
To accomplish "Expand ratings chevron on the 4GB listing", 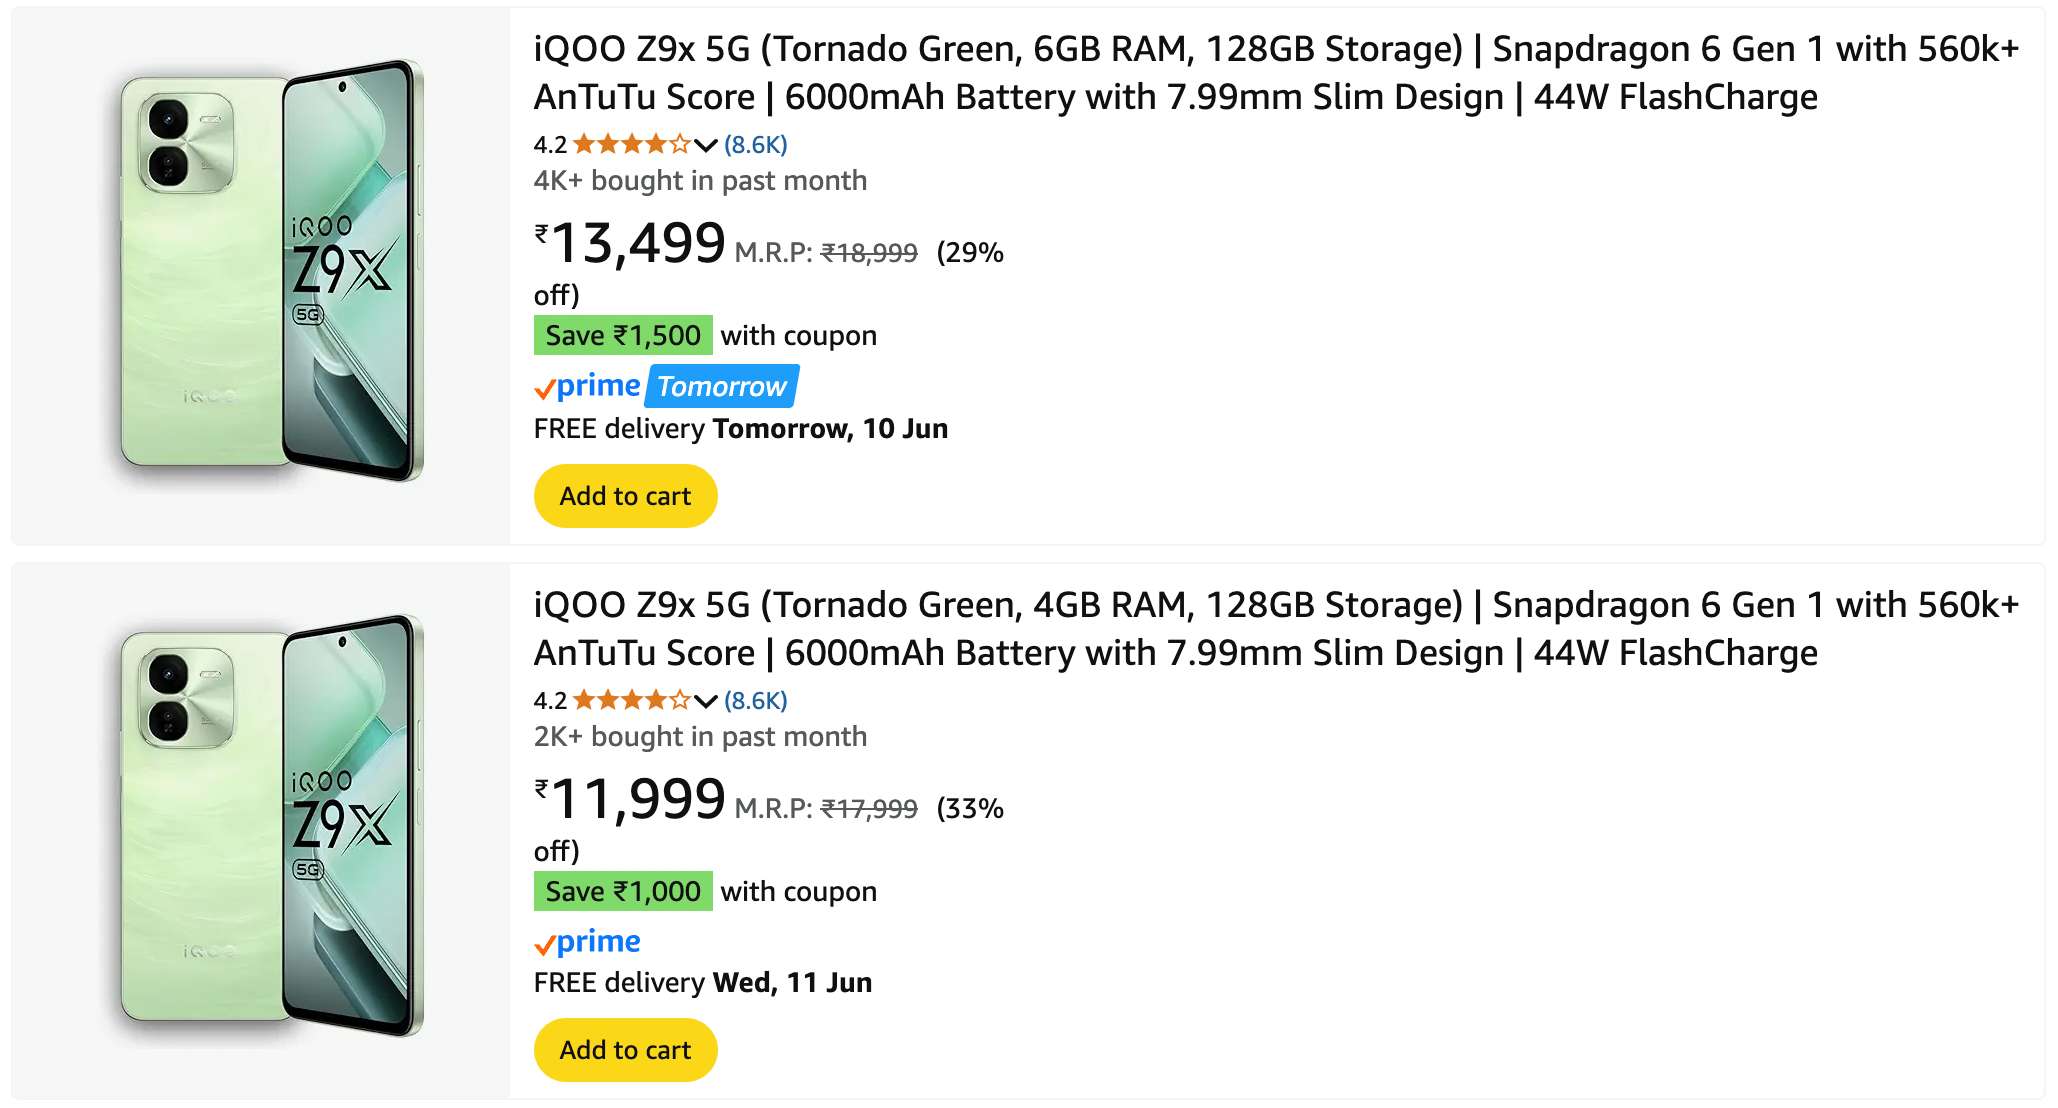I will pyautogui.click(x=706, y=701).
